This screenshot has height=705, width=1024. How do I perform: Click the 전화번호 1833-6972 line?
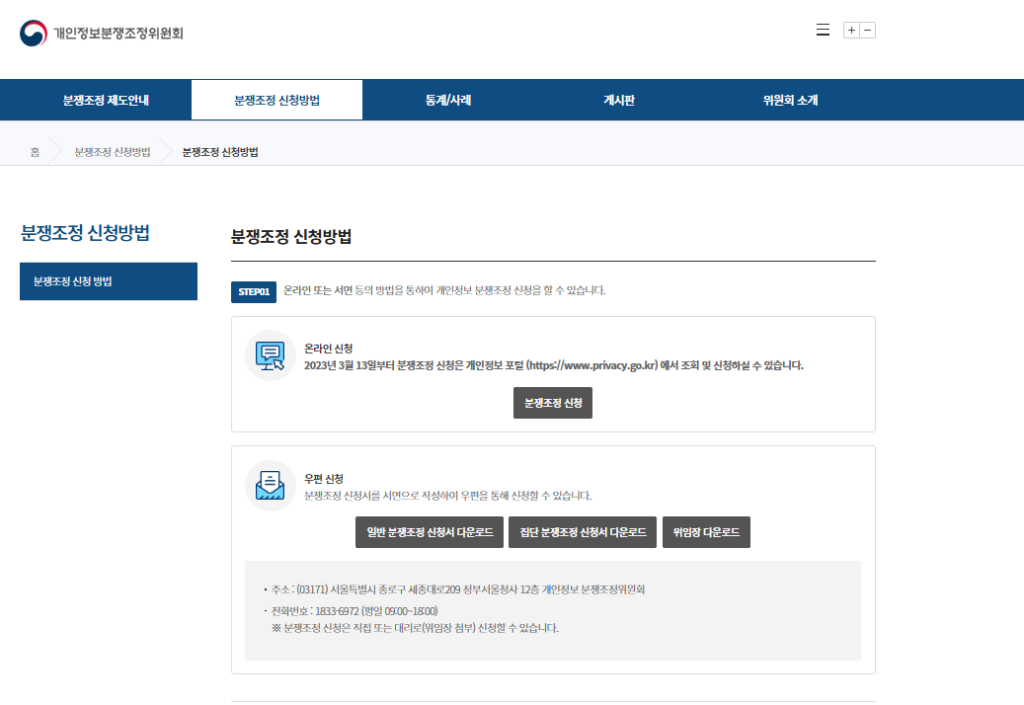coord(355,611)
